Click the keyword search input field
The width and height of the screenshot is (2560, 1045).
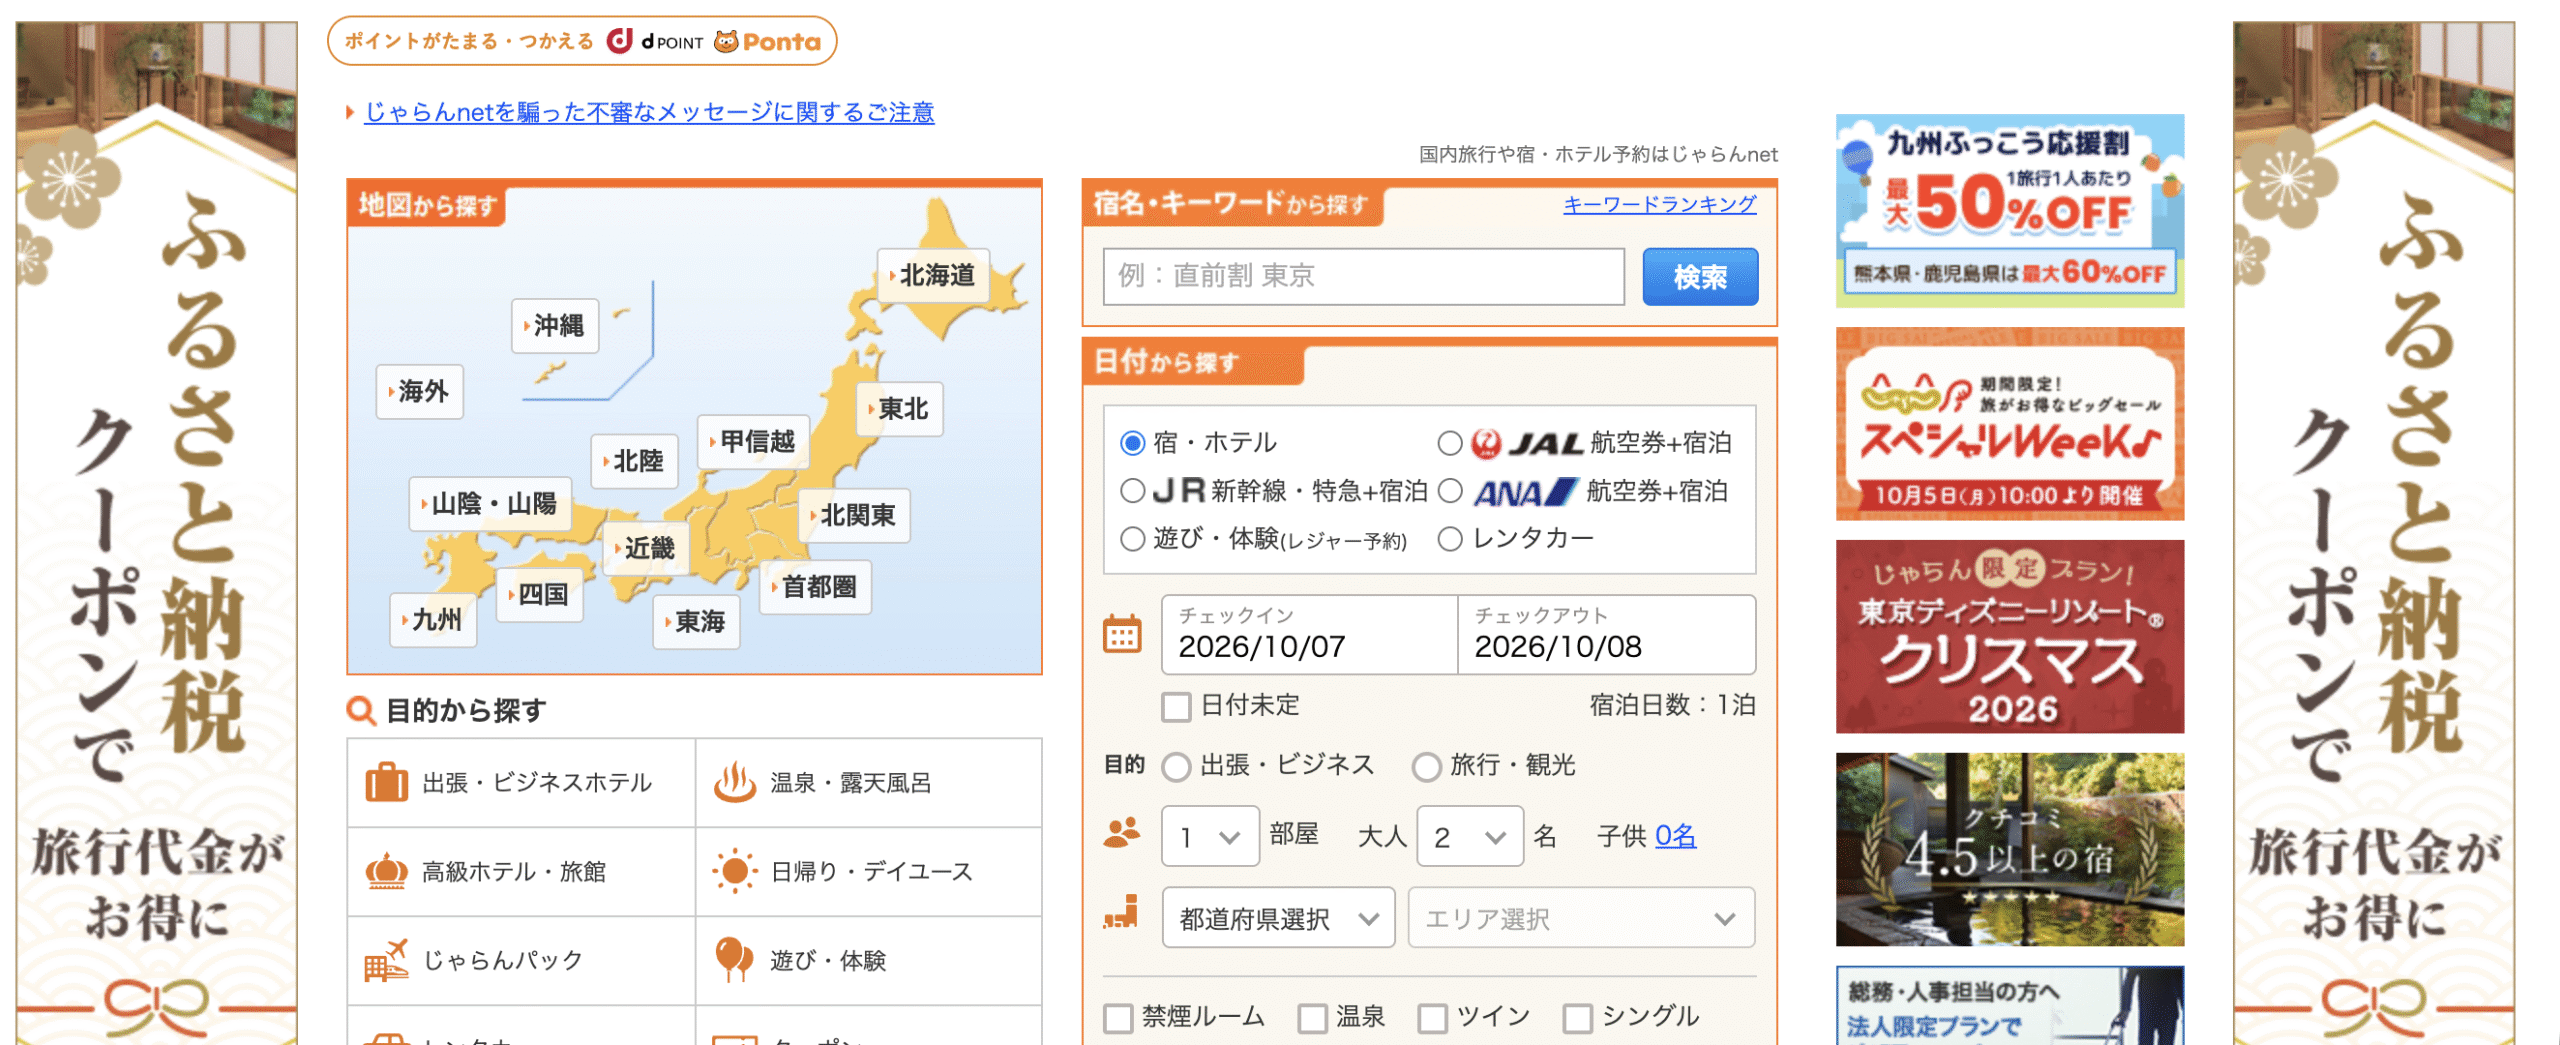[1363, 277]
